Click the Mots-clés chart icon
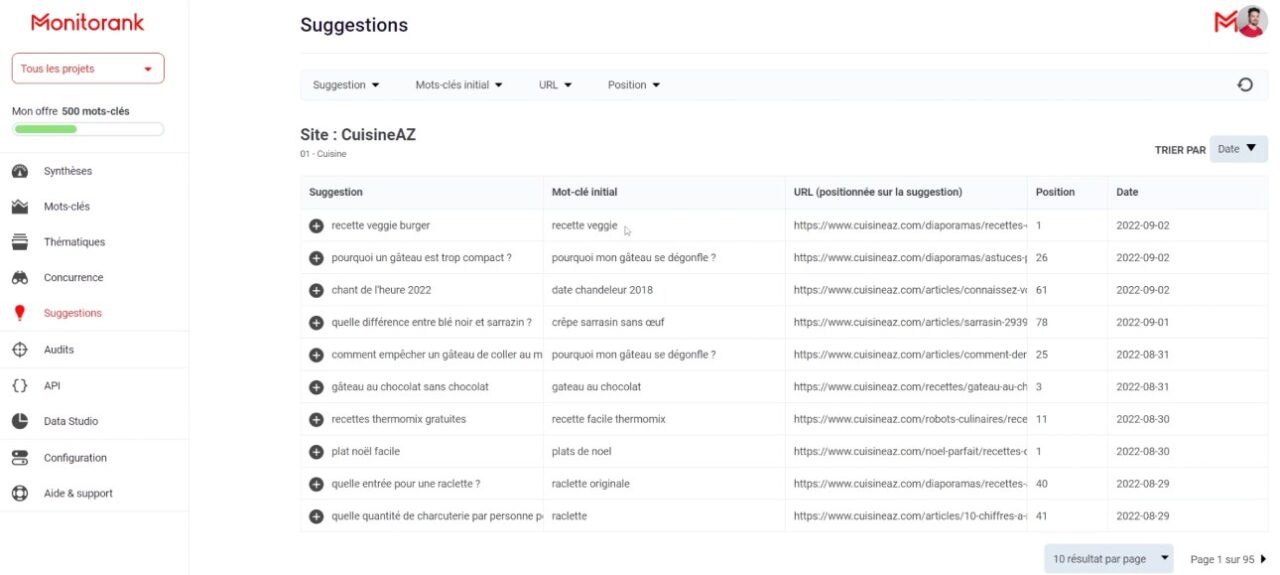This screenshot has height=575, width=1280. pyautogui.click(x=20, y=207)
